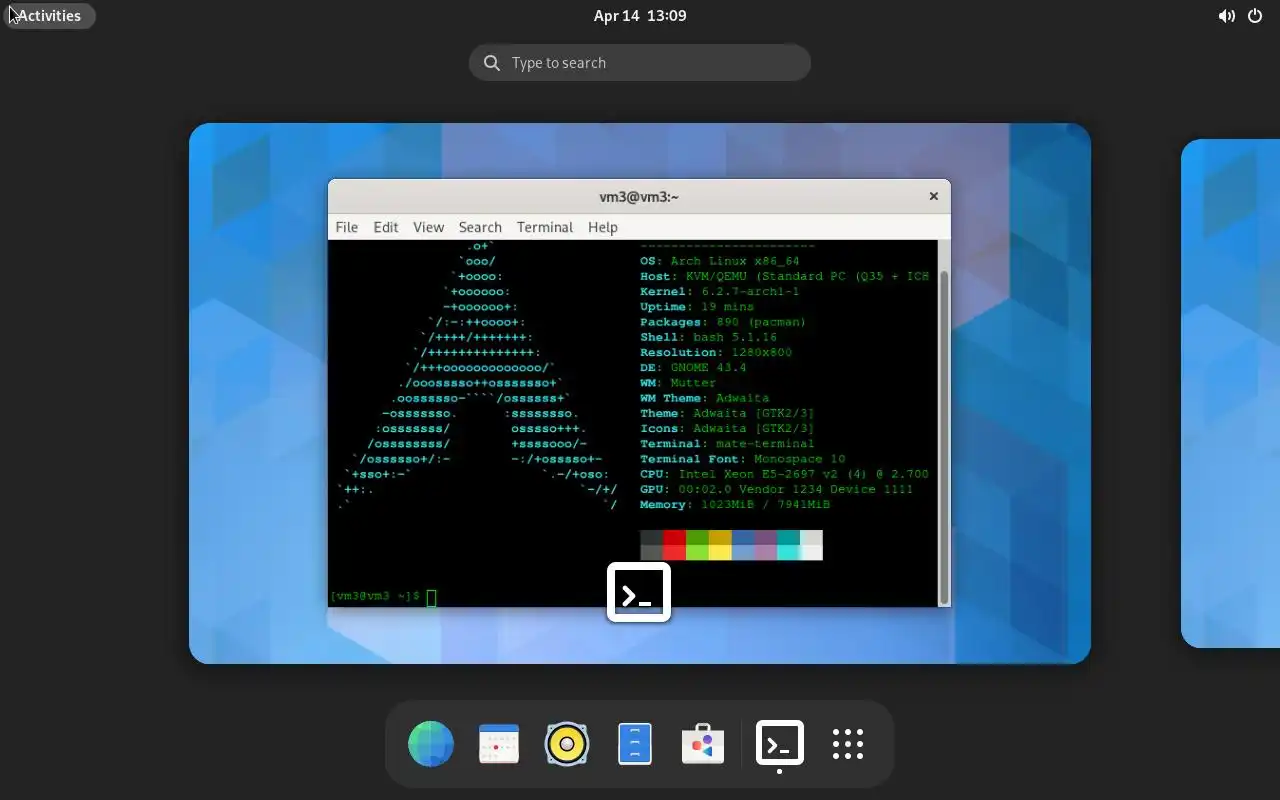1280x800 pixels.
Task: Open the web browser from the dock
Action: tap(431, 744)
